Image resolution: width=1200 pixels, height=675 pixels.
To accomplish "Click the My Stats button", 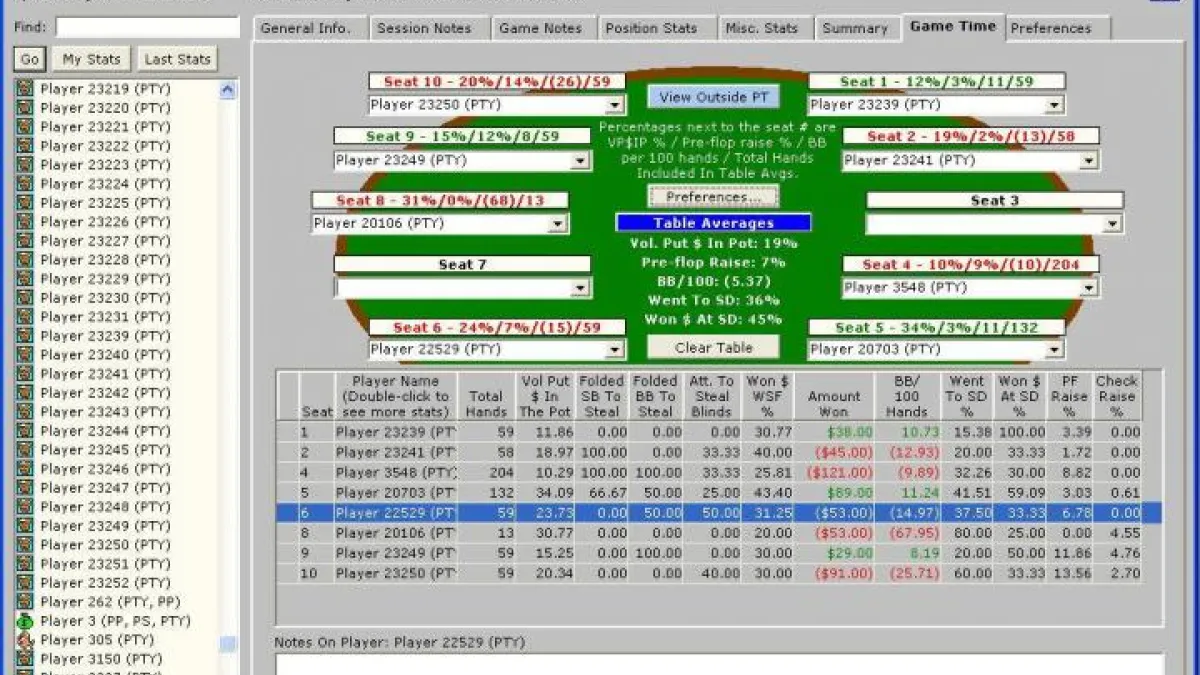I will [91, 59].
